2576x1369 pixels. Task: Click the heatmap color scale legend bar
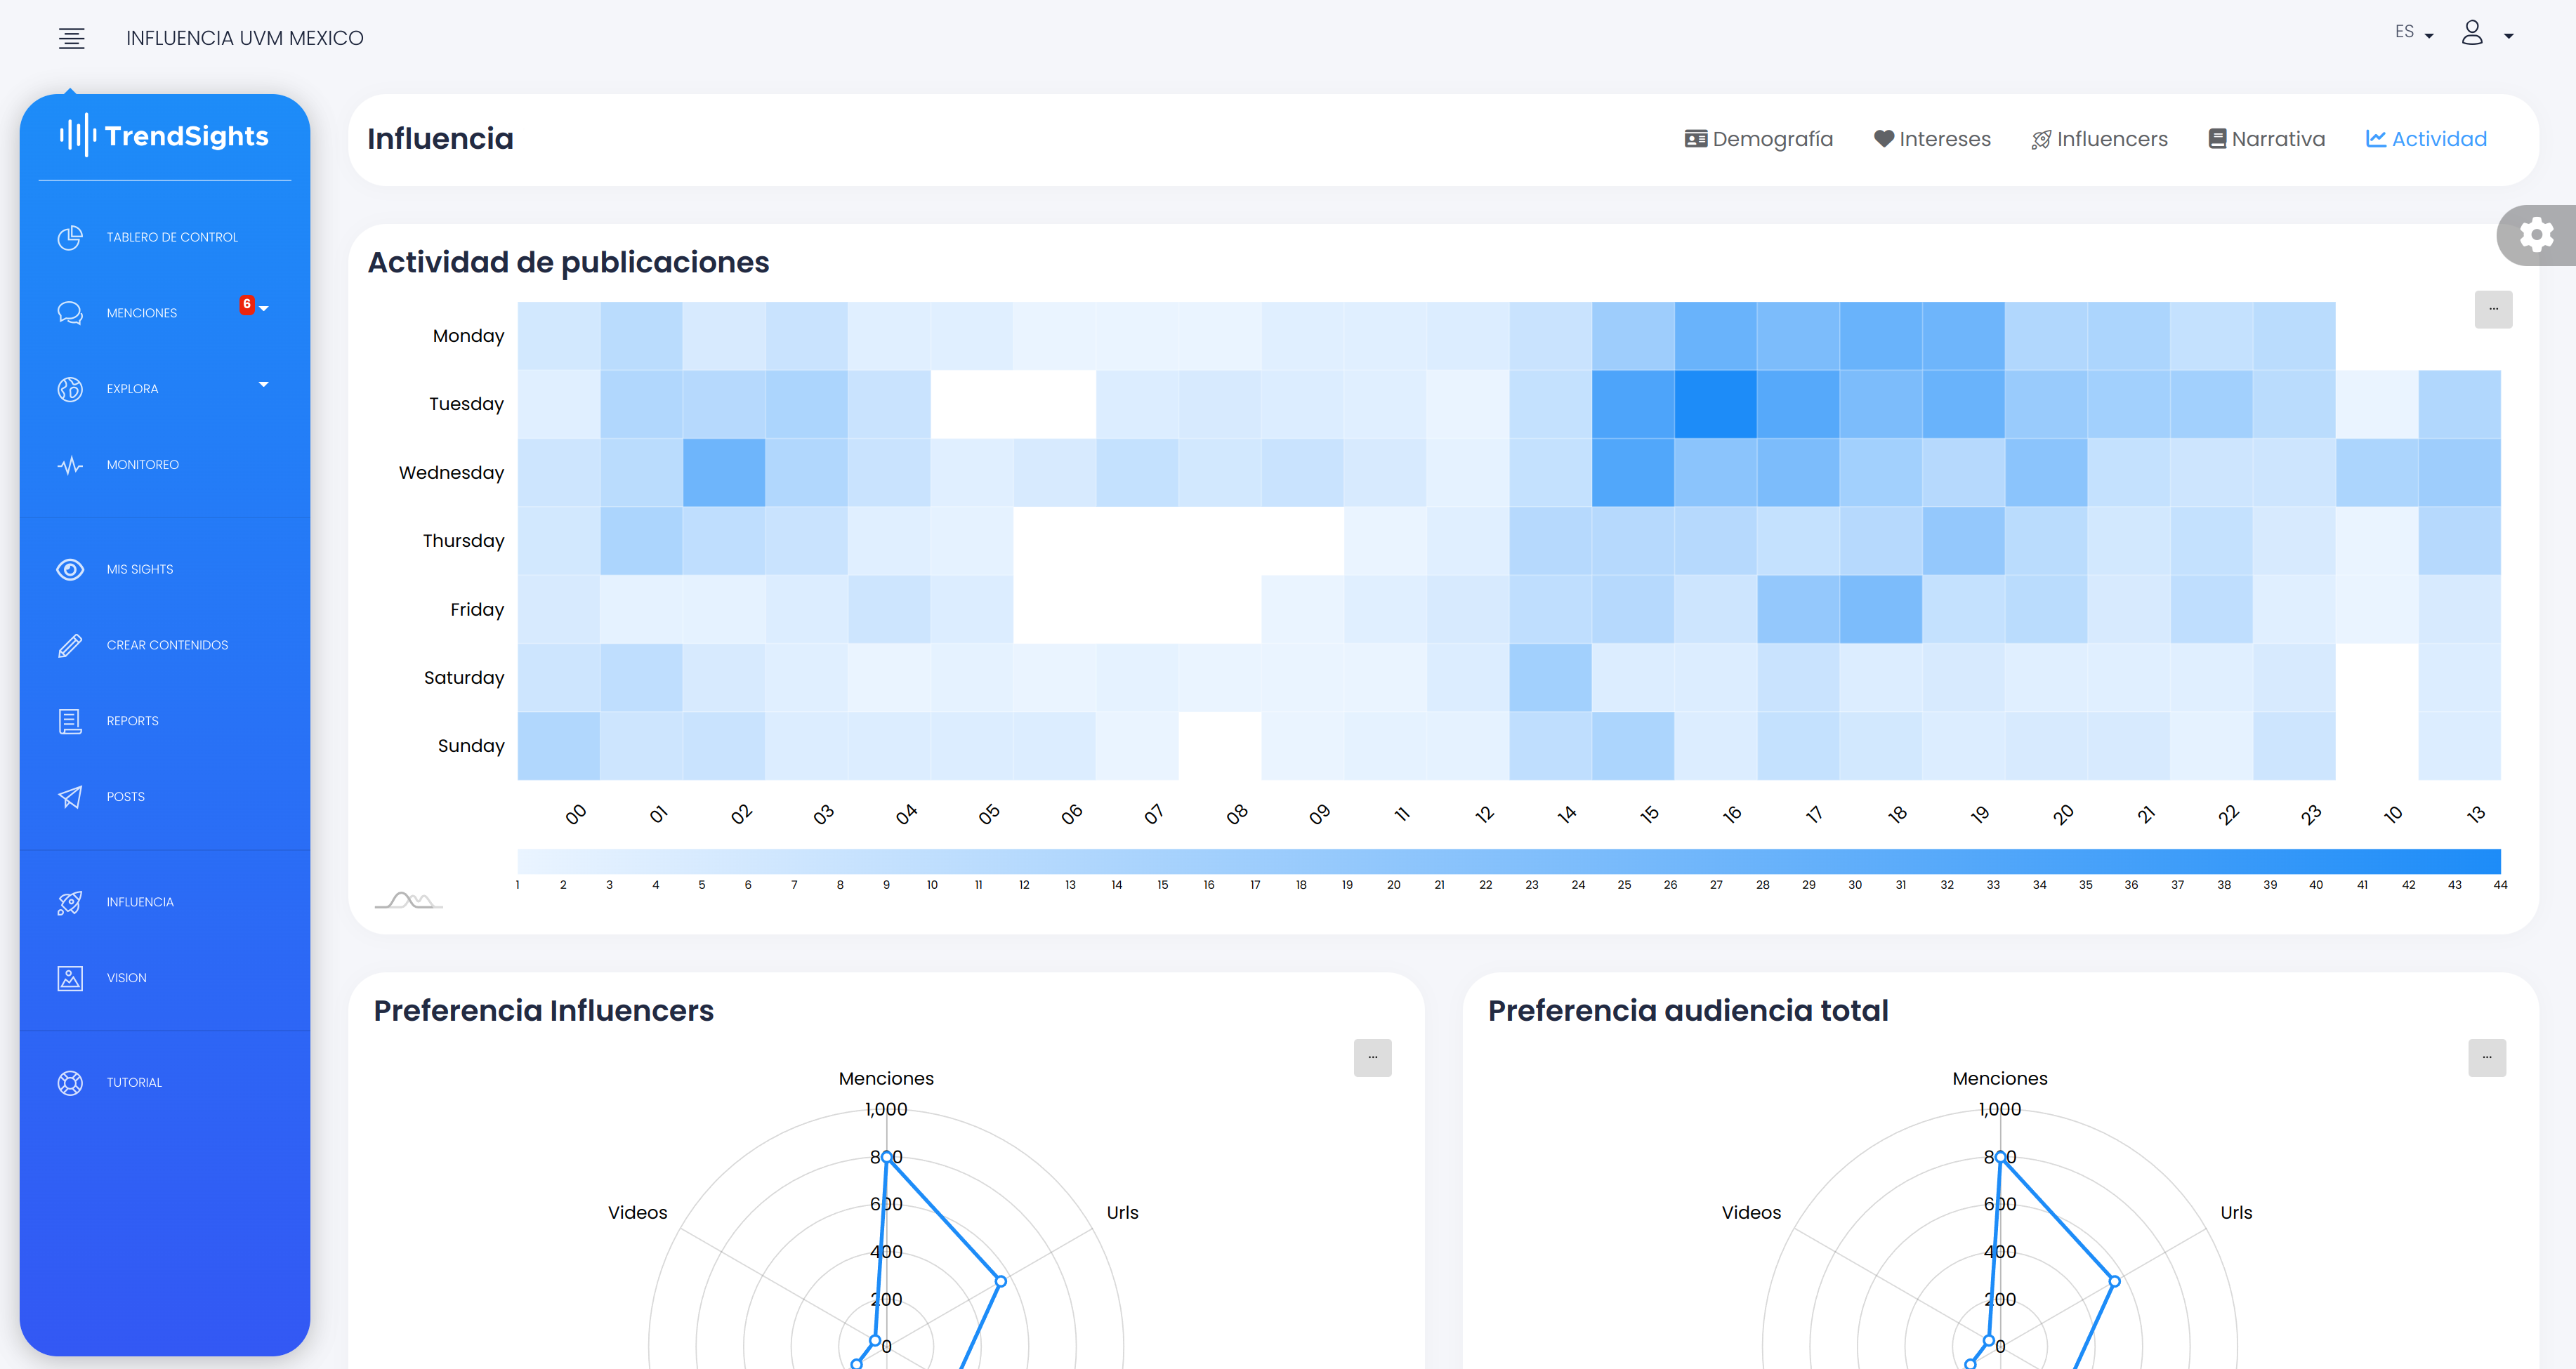tap(1508, 861)
